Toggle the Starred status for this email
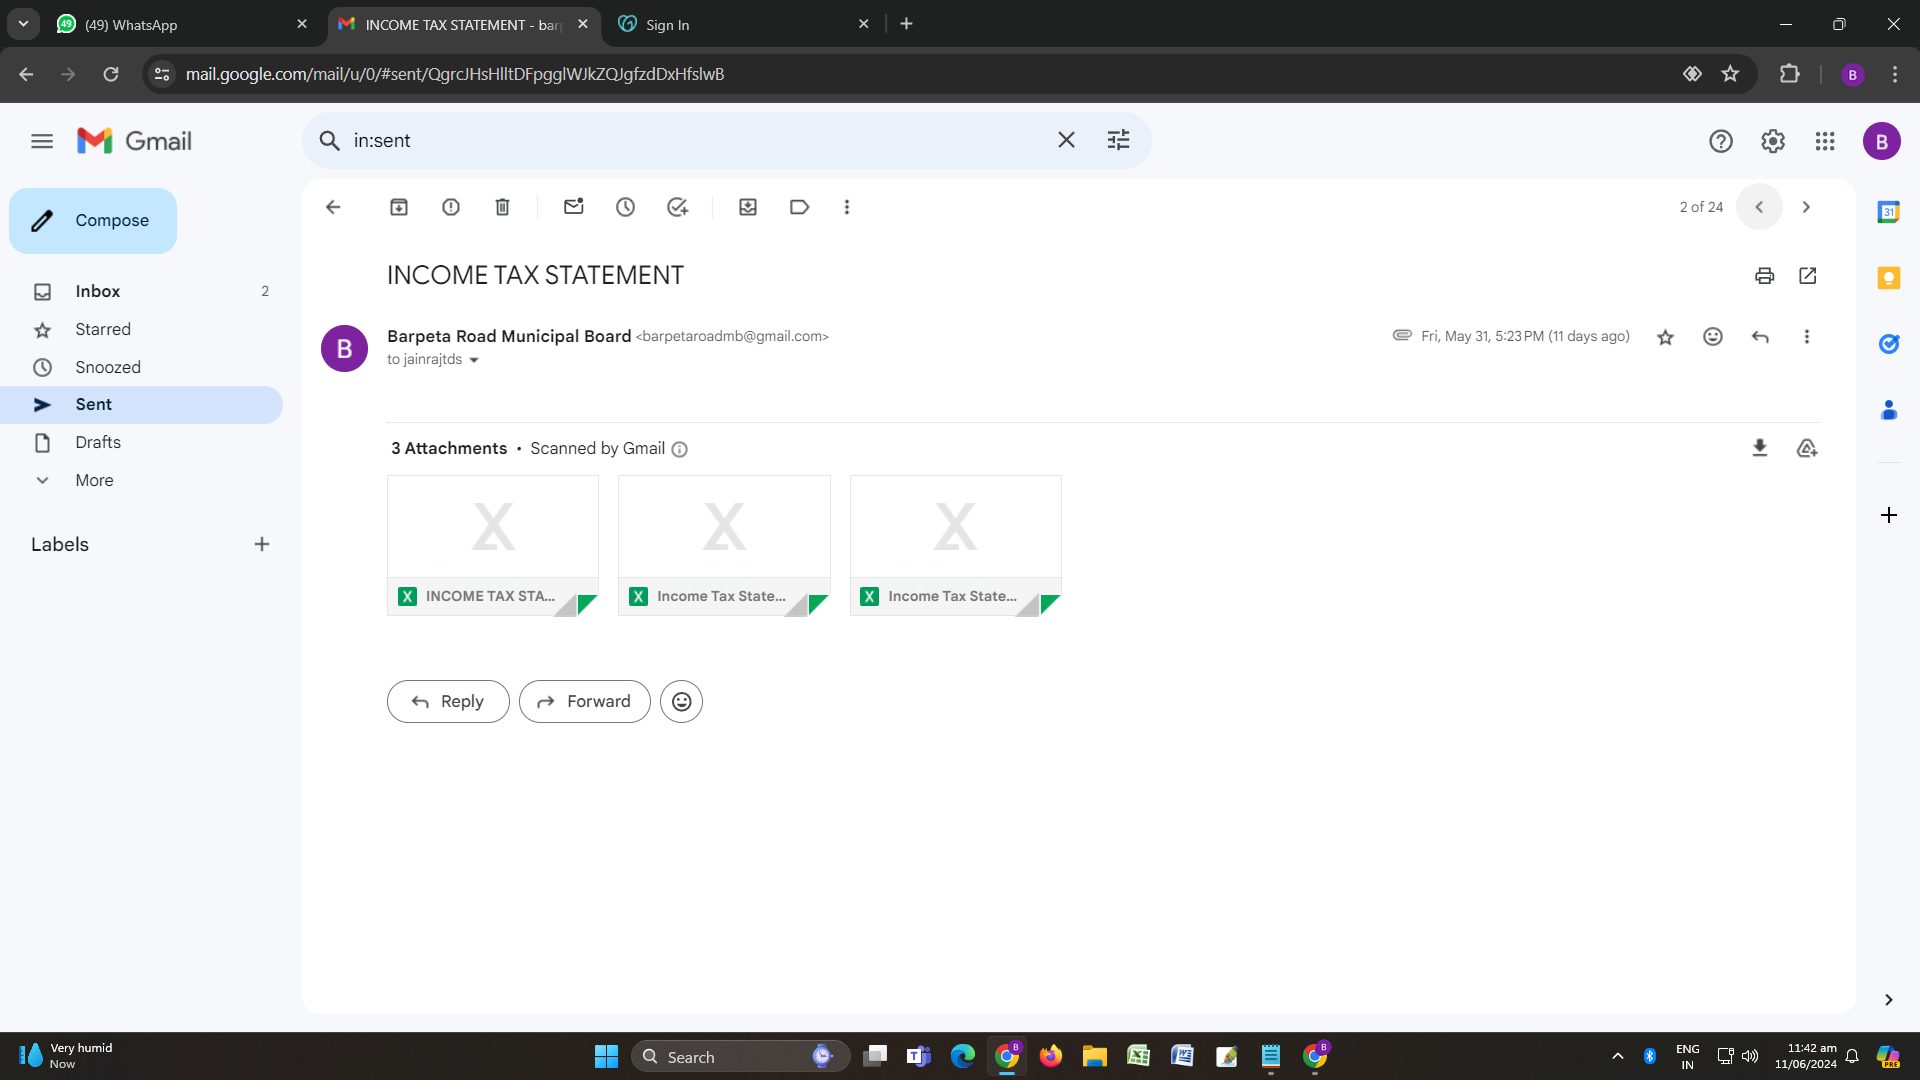The image size is (1920, 1080). [x=1664, y=336]
